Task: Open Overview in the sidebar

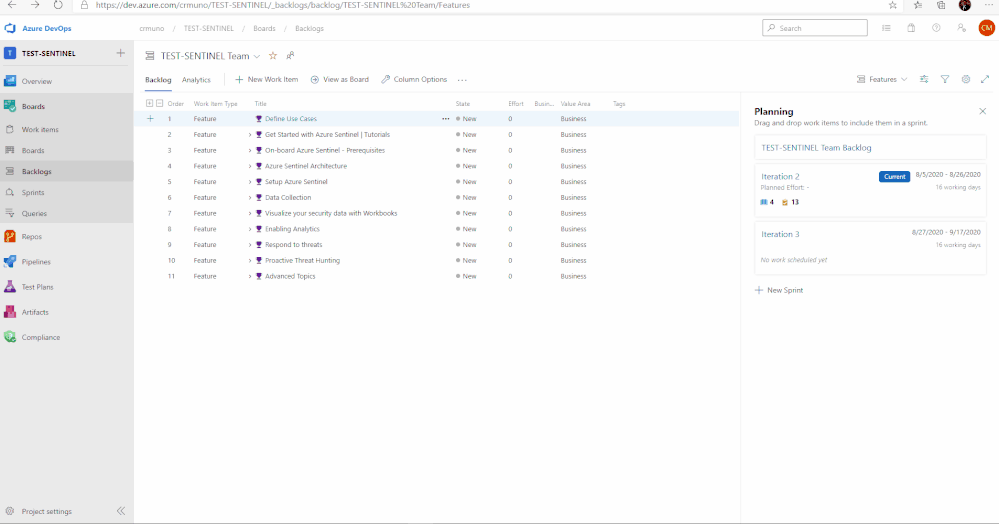Action: (x=36, y=82)
